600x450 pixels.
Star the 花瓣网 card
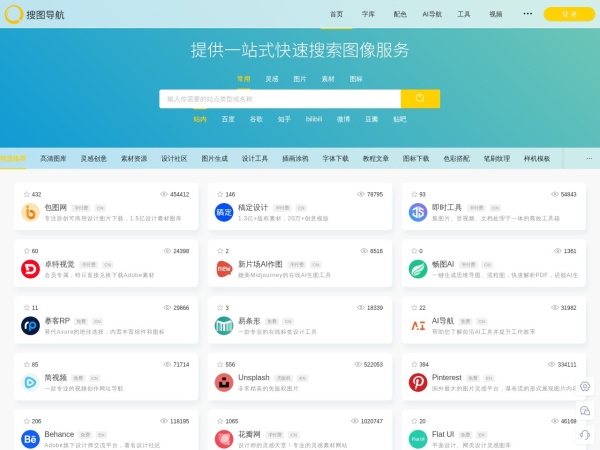(x=220, y=421)
